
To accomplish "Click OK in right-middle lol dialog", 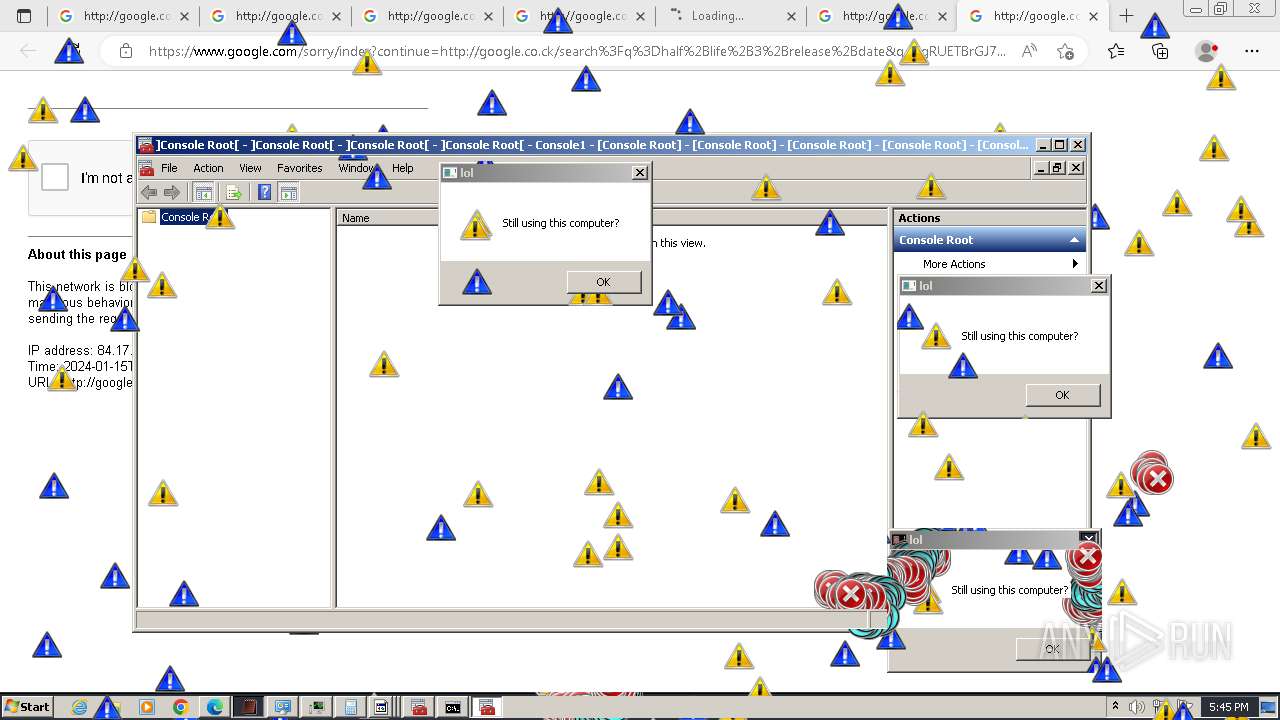I will [x=1062, y=395].
